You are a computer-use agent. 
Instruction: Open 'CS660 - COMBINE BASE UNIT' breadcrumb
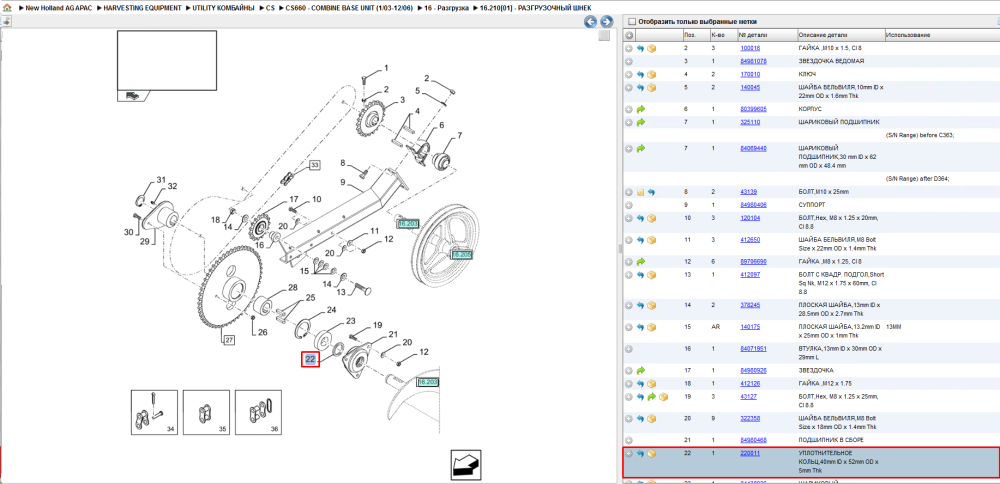tap(349, 8)
